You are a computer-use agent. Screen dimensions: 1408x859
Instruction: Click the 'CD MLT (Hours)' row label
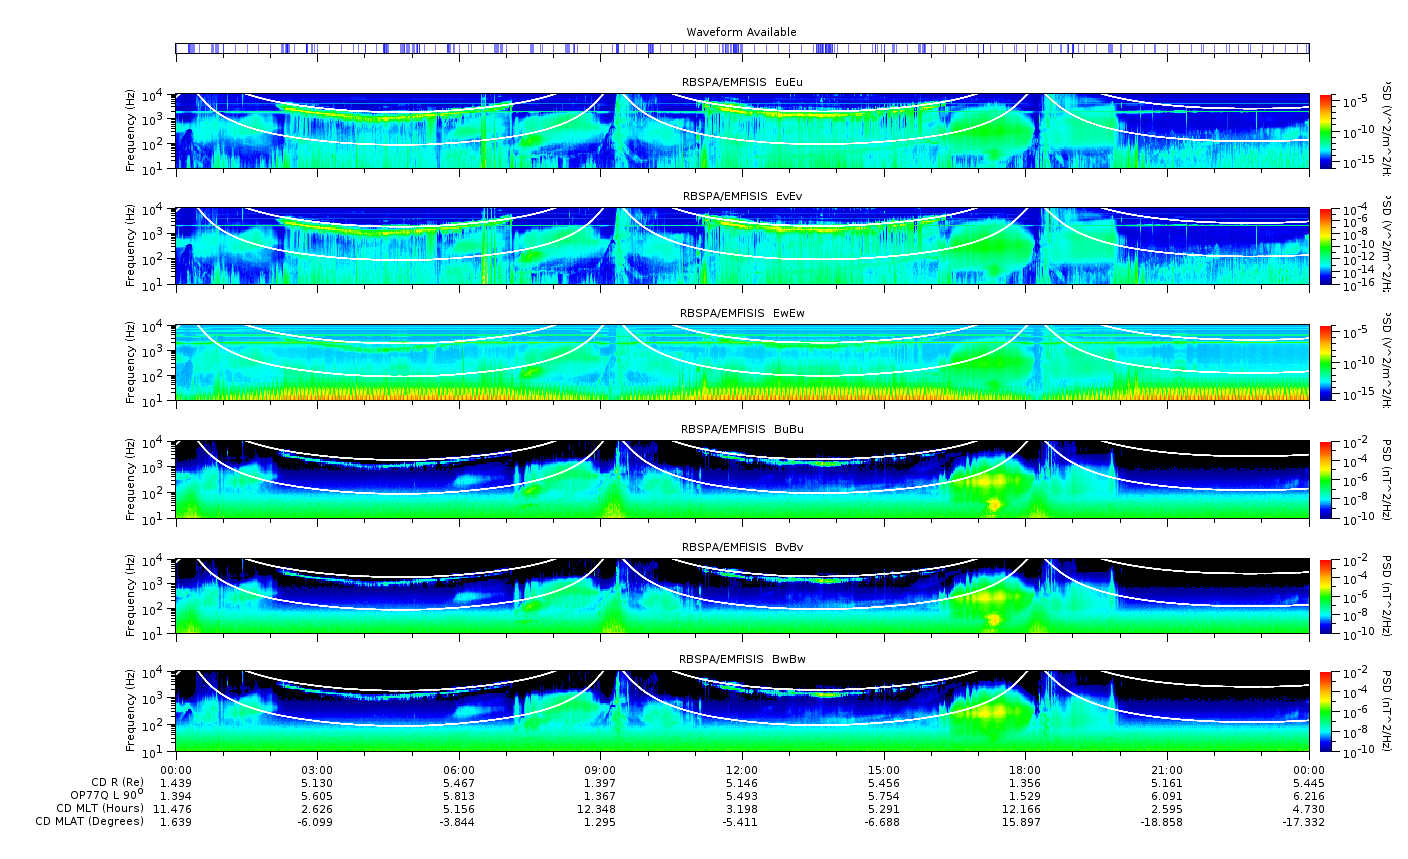[100, 808]
